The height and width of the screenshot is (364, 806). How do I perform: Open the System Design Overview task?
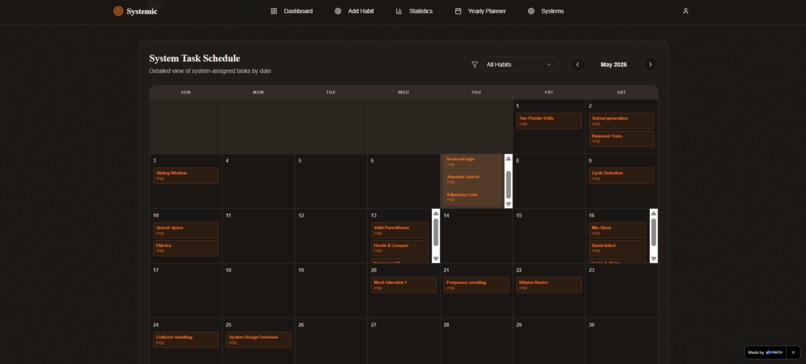tap(259, 339)
